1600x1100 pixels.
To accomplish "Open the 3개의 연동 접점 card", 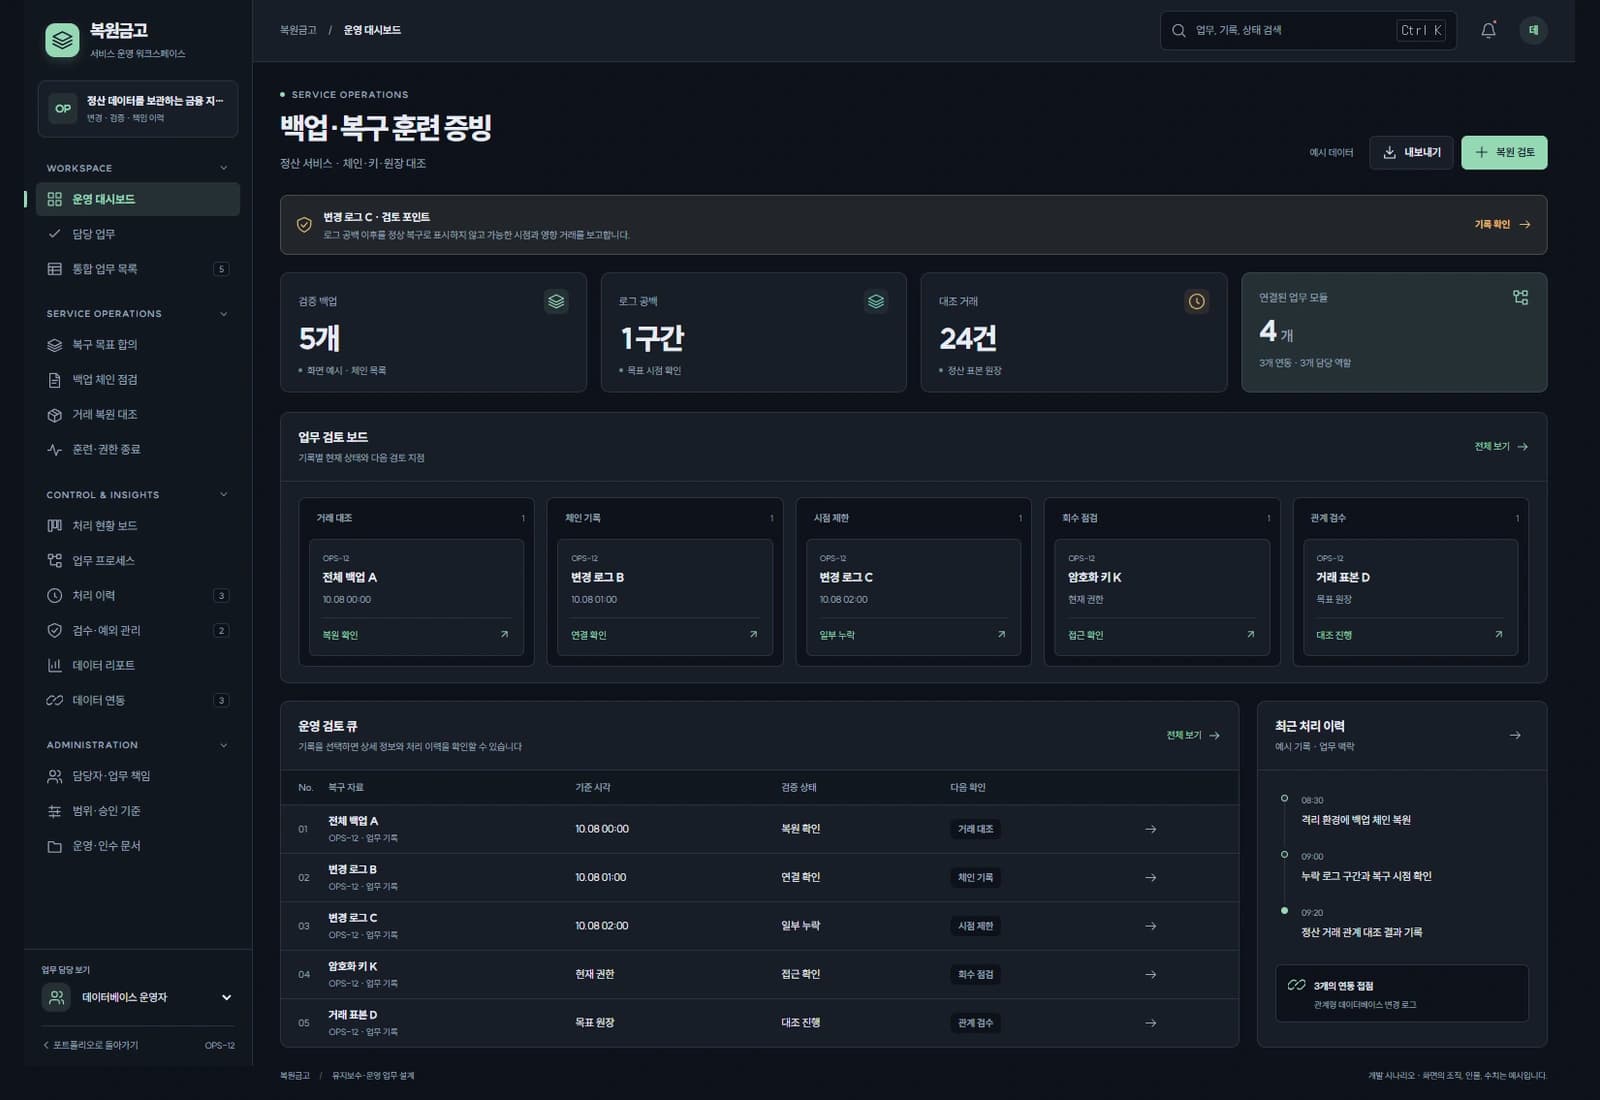I will pos(1402,993).
